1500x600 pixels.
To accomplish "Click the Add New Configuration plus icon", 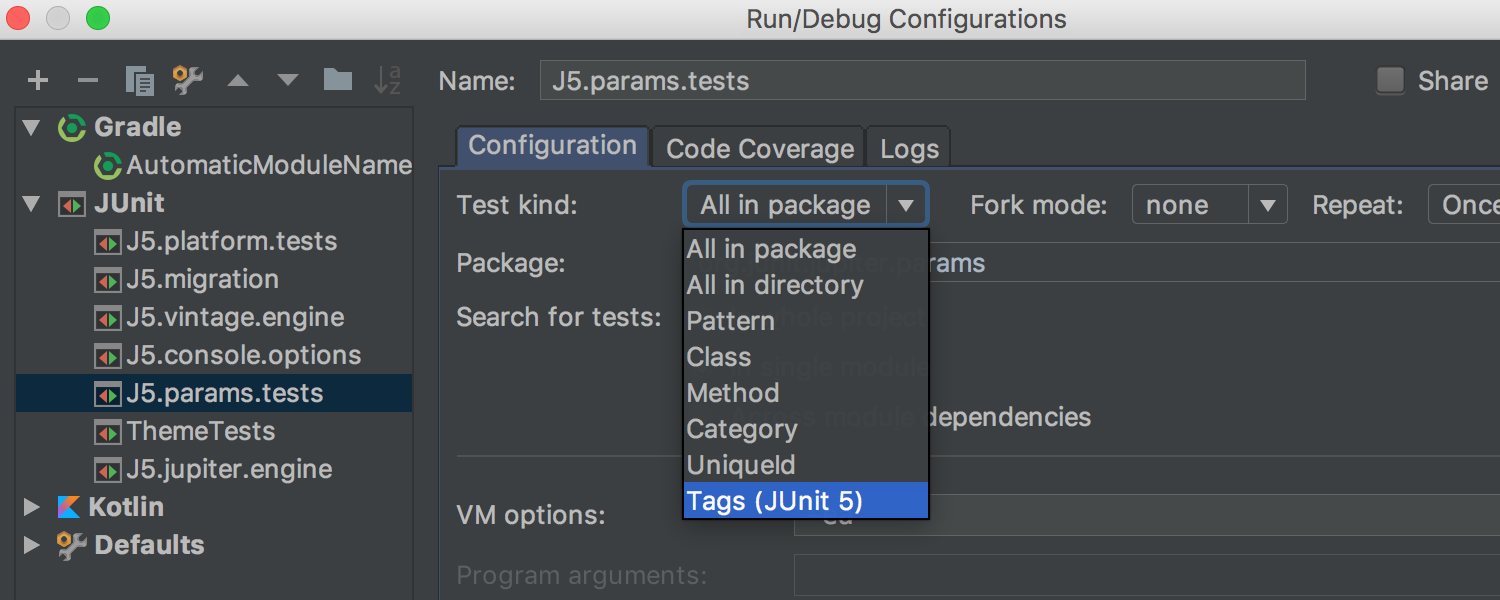I will point(38,81).
